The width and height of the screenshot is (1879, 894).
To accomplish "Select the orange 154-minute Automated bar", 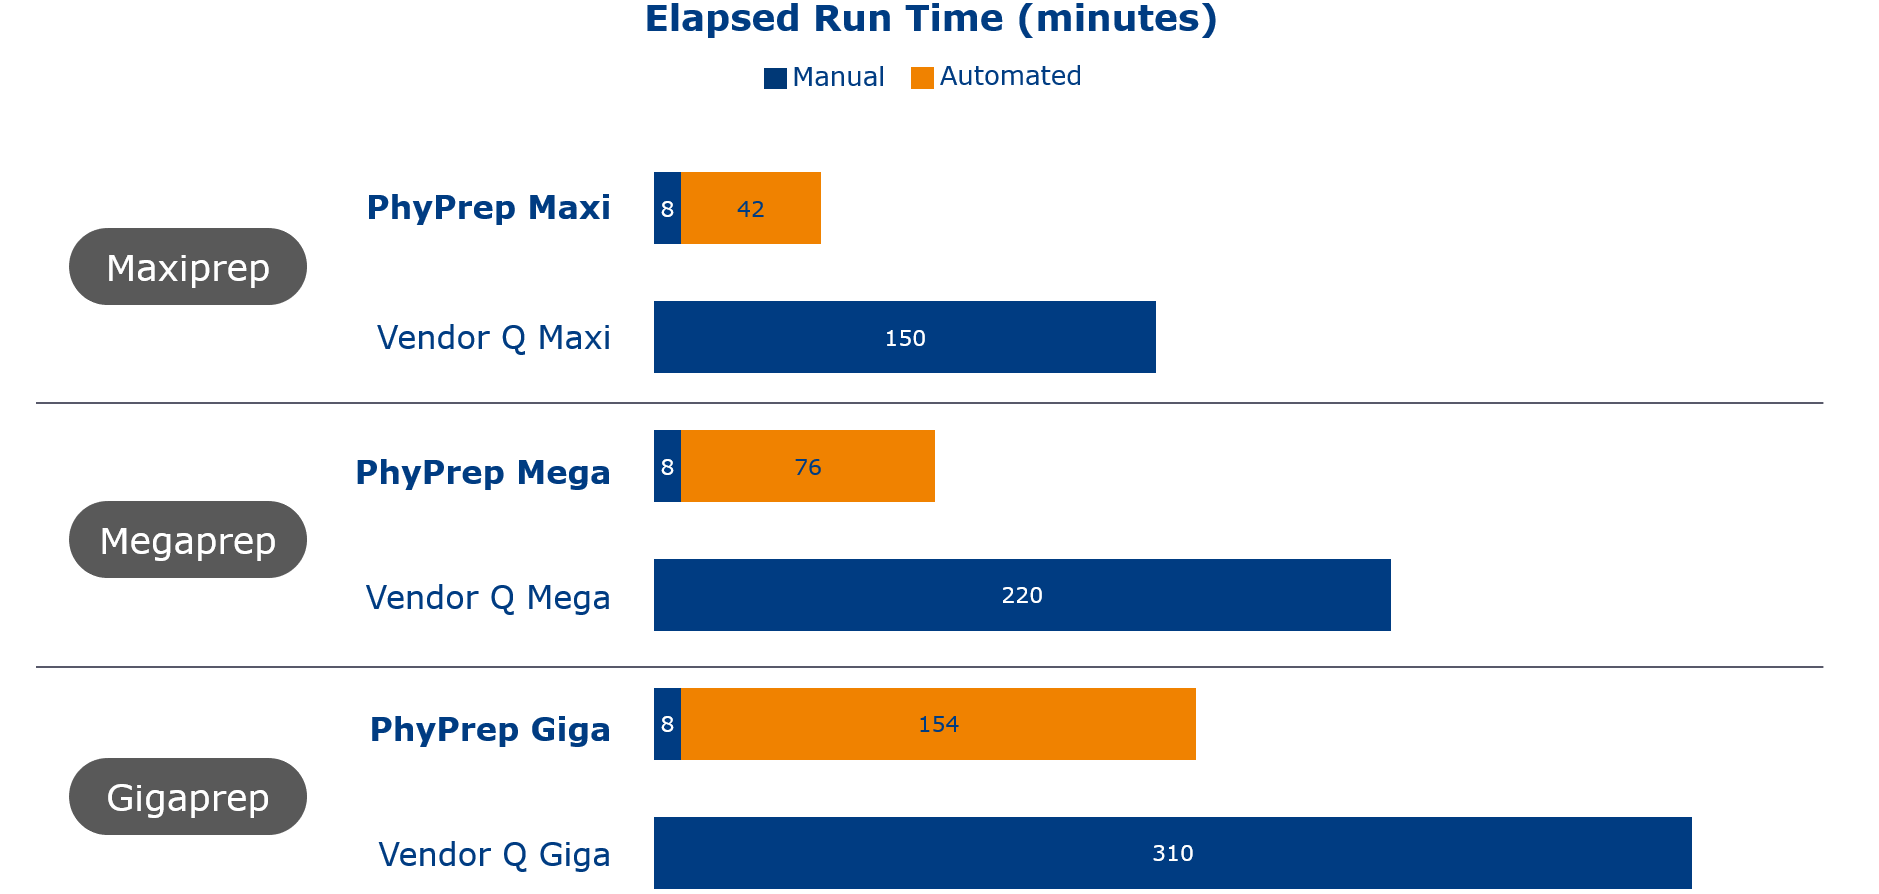I will [938, 724].
